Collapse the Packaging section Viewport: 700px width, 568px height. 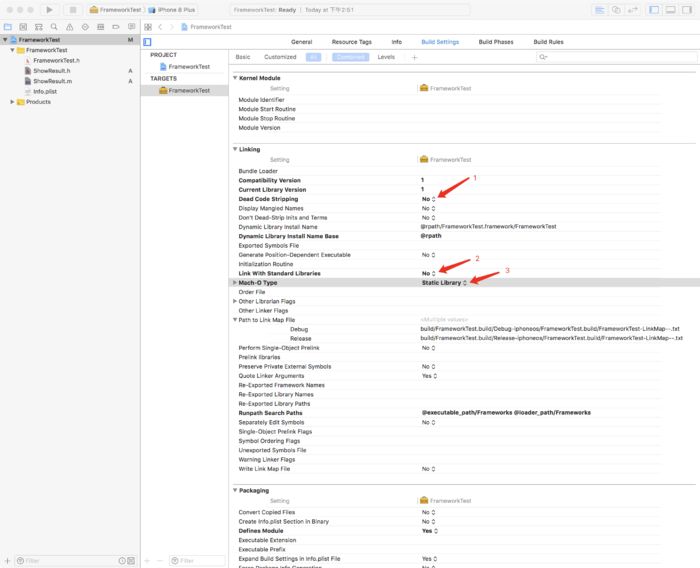[235, 490]
